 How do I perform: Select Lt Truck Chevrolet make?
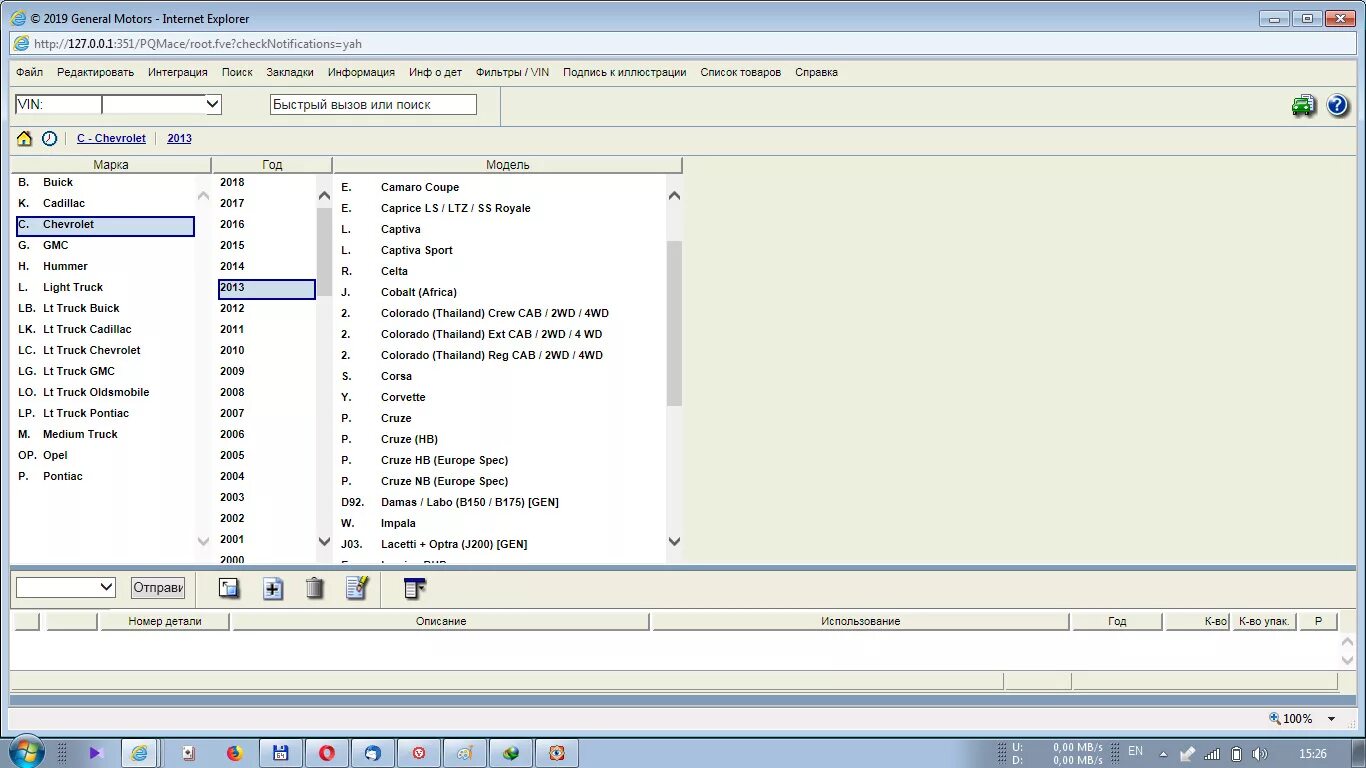tap(91, 350)
